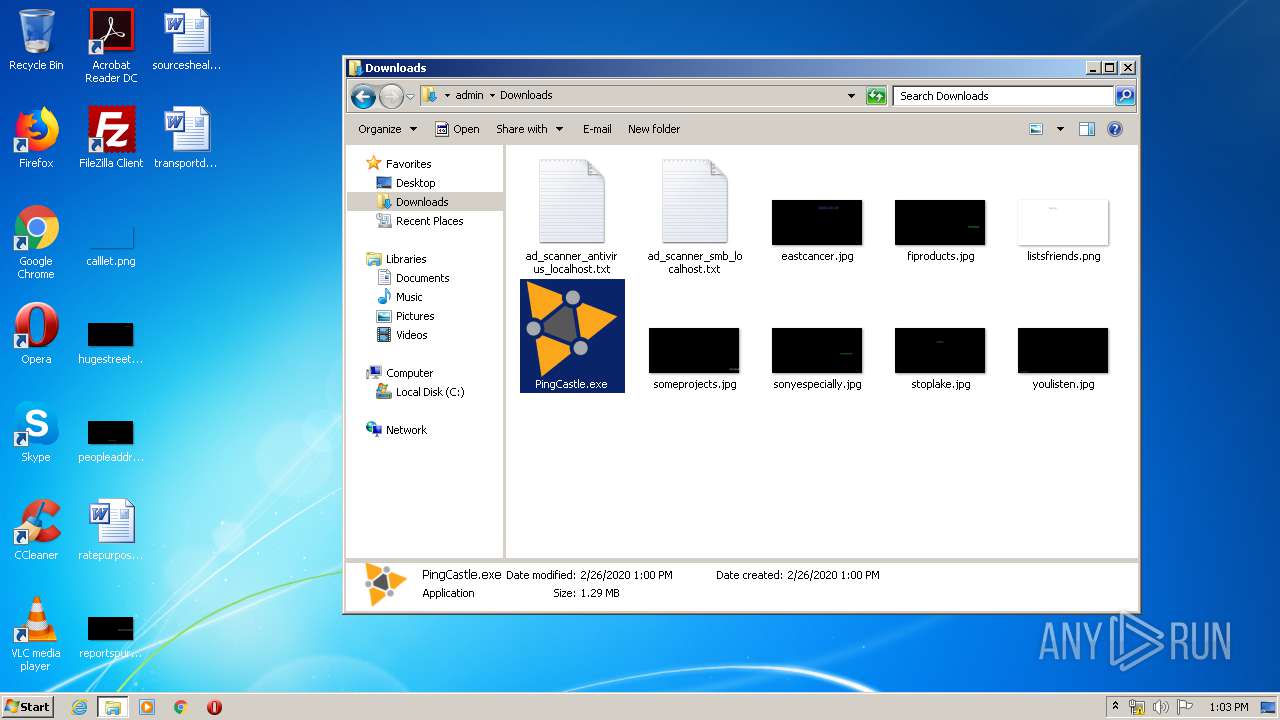Screen dimensions: 1280x720
Task: Select Opera desktop icon
Action: coord(36,334)
